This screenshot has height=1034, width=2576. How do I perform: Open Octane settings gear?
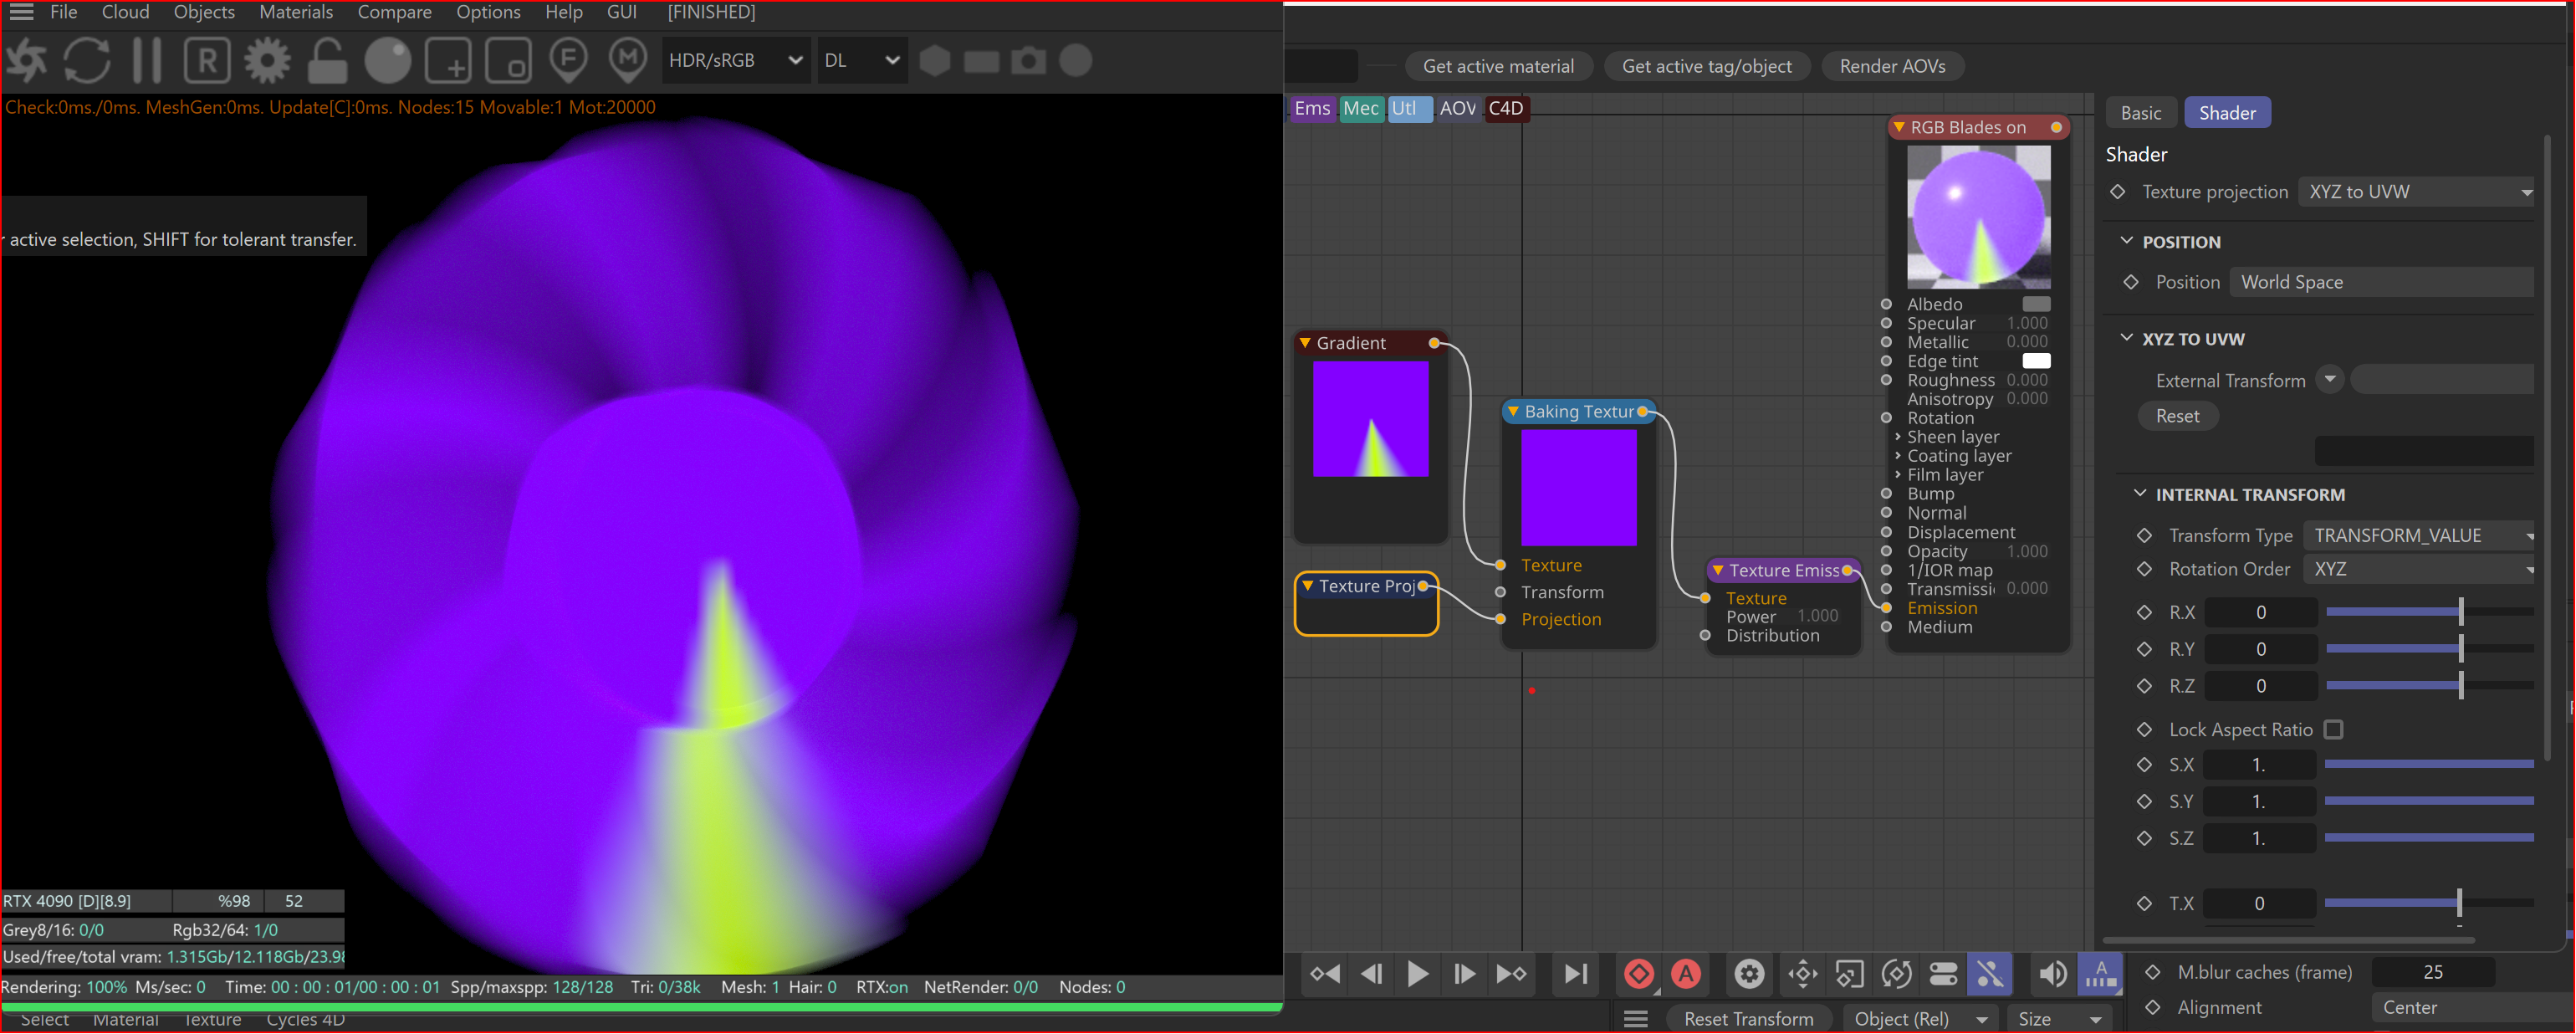tap(267, 61)
